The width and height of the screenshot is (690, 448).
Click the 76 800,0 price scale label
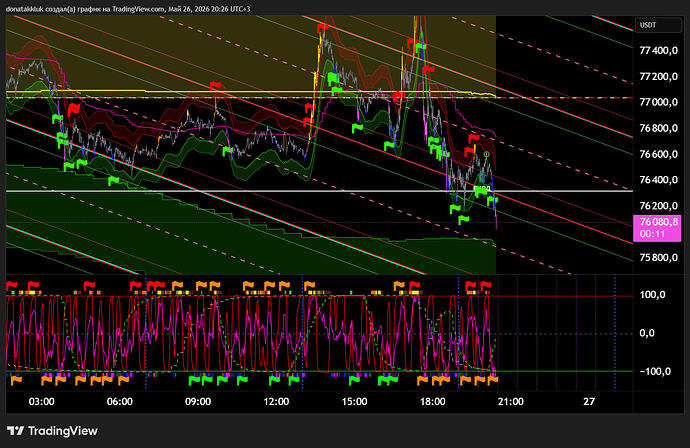point(658,128)
